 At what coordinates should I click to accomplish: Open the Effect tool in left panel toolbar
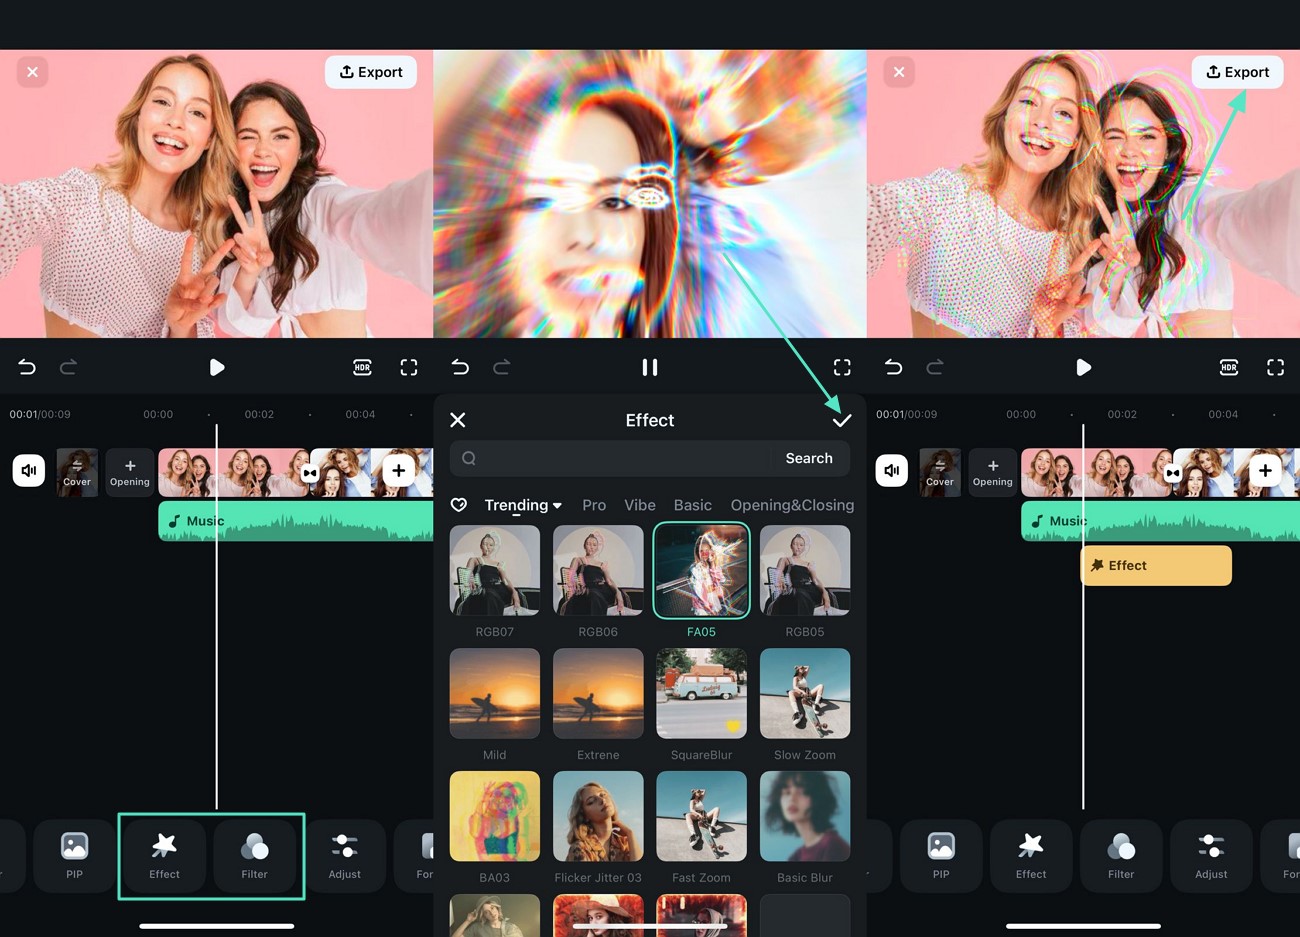coord(164,856)
